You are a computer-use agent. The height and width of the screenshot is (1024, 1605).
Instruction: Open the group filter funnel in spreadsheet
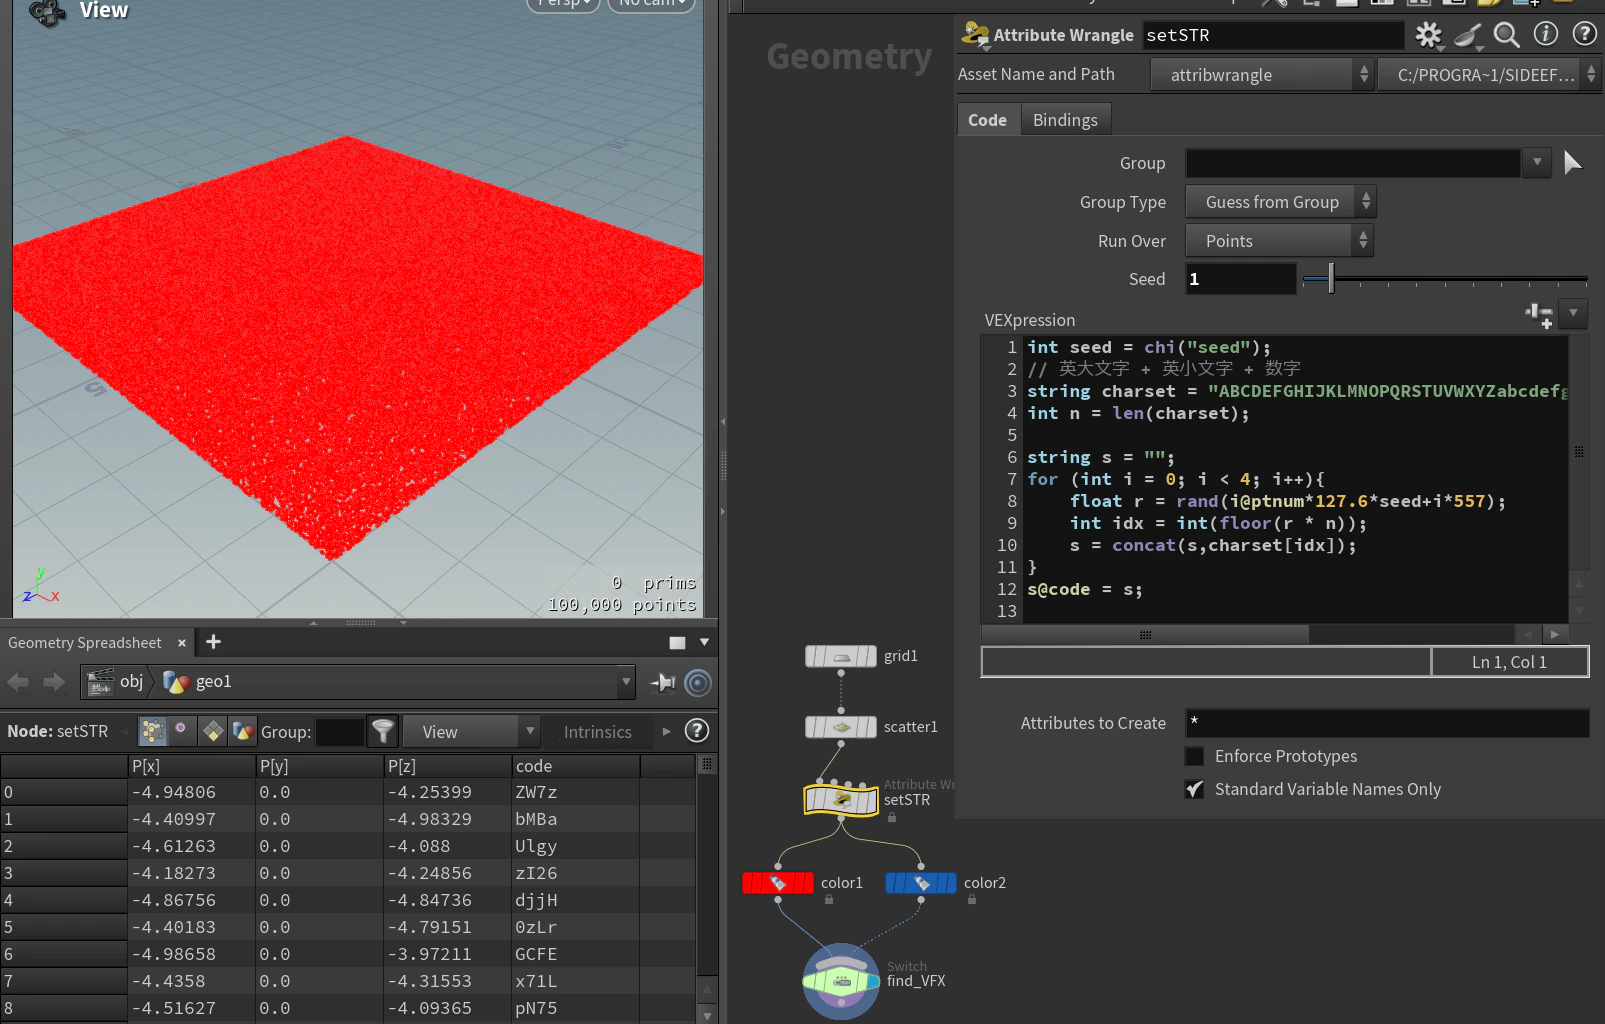pos(383,732)
